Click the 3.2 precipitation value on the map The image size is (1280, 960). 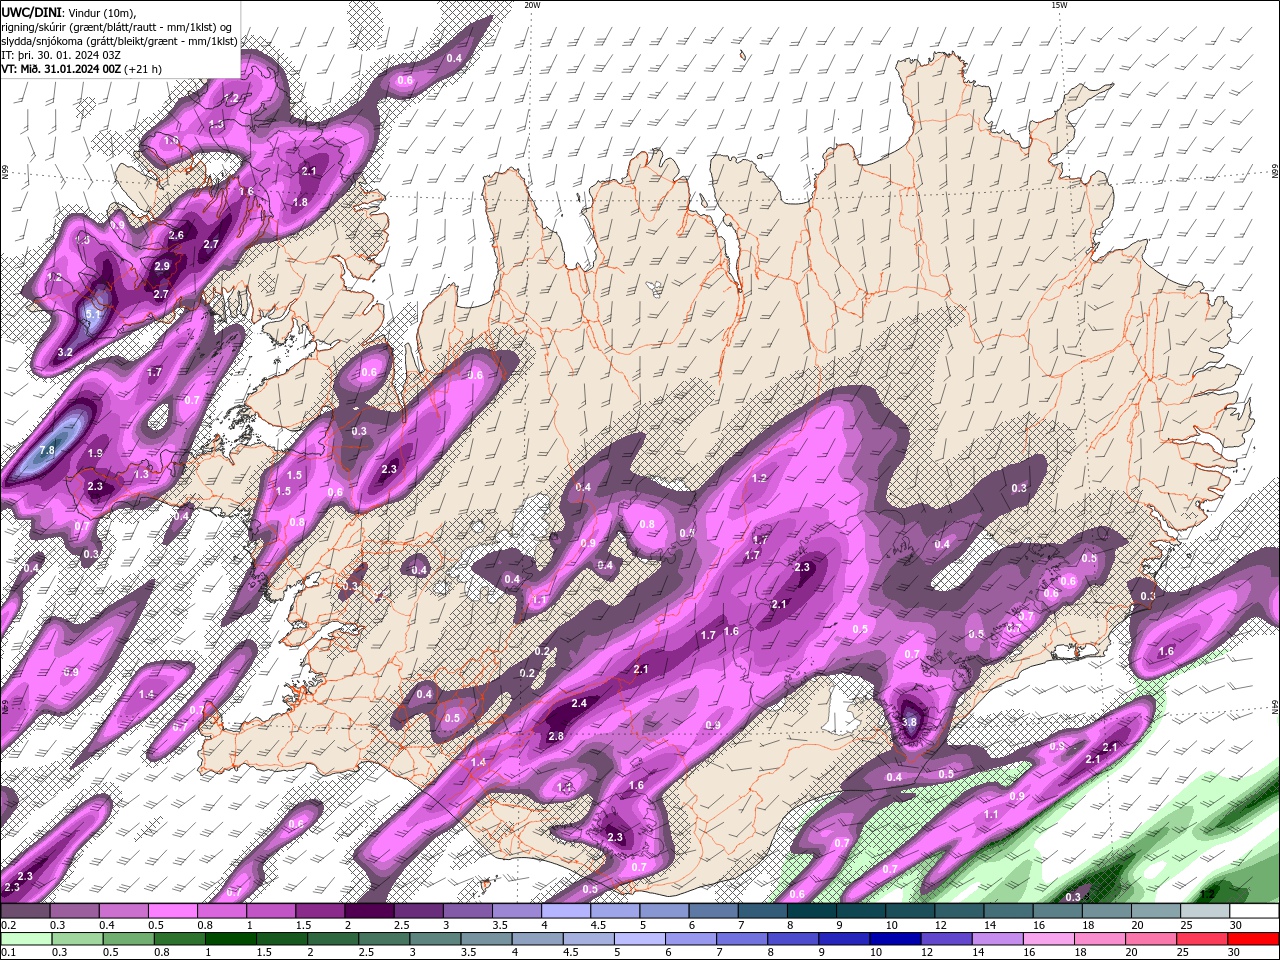click(x=65, y=352)
